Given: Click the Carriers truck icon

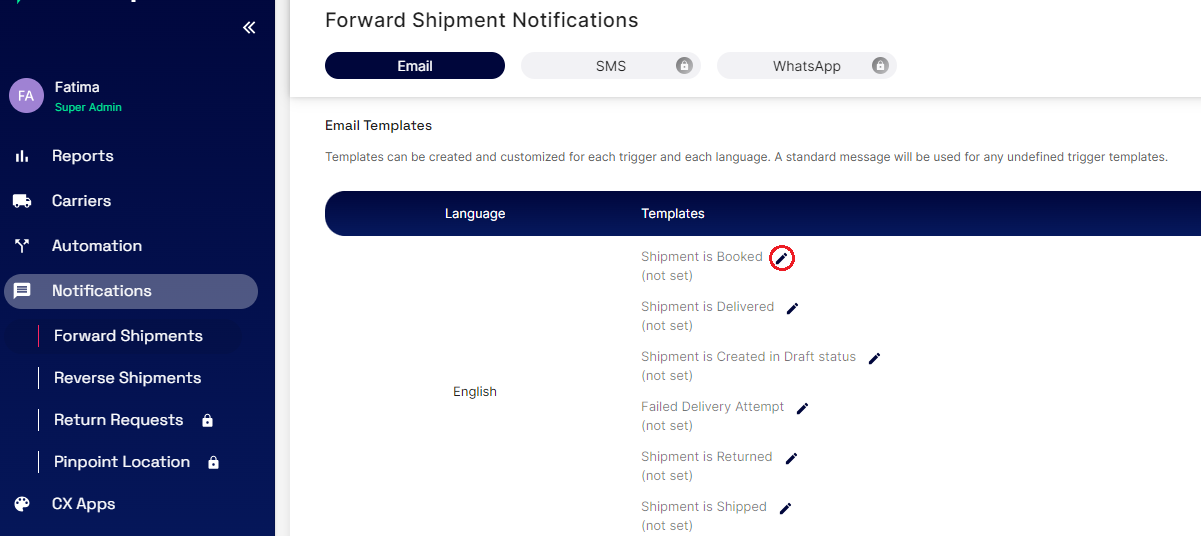Looking at the screenshot, I should click(22, 201).
